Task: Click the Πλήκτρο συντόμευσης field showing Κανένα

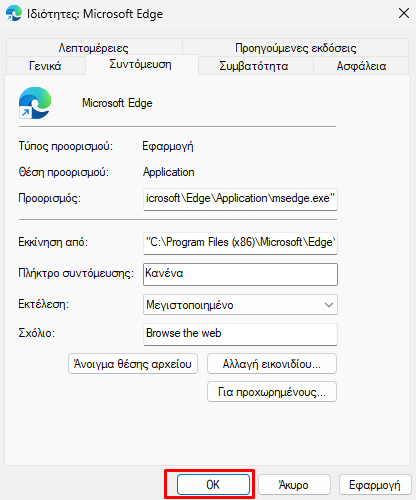Action: point(240,274)
